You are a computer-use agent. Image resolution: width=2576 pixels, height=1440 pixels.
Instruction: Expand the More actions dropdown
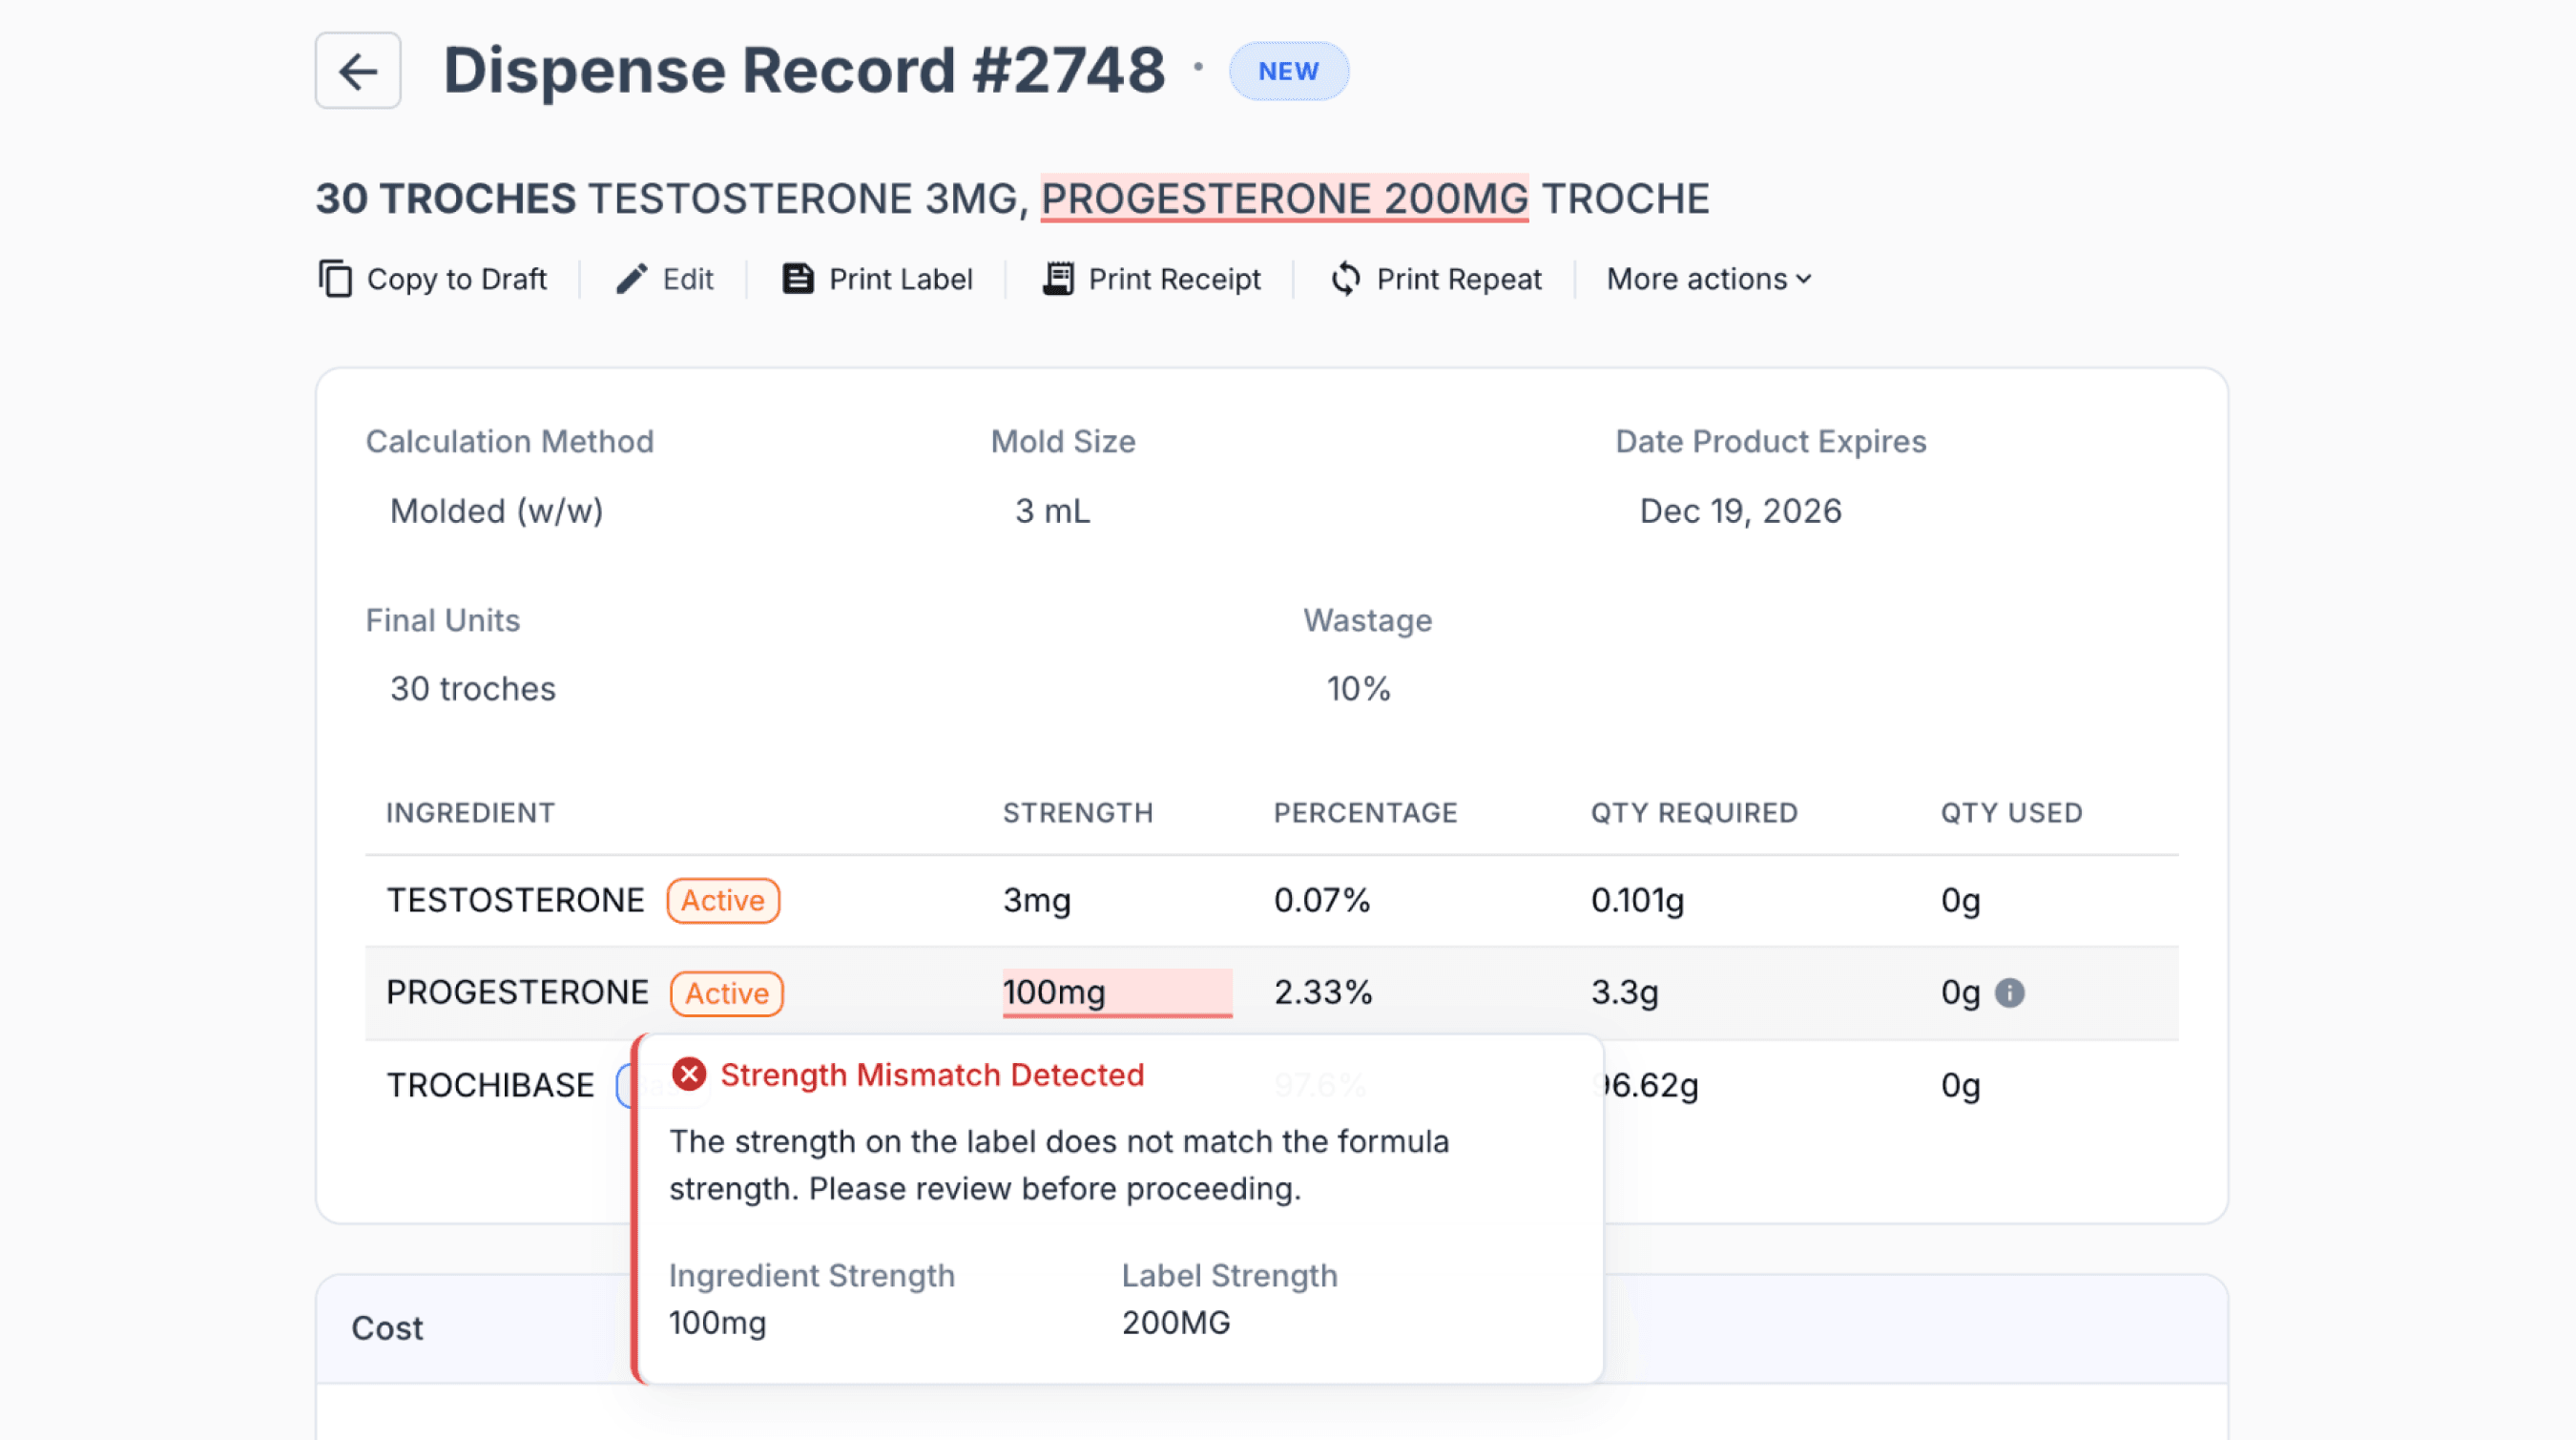click(1709, 279)
